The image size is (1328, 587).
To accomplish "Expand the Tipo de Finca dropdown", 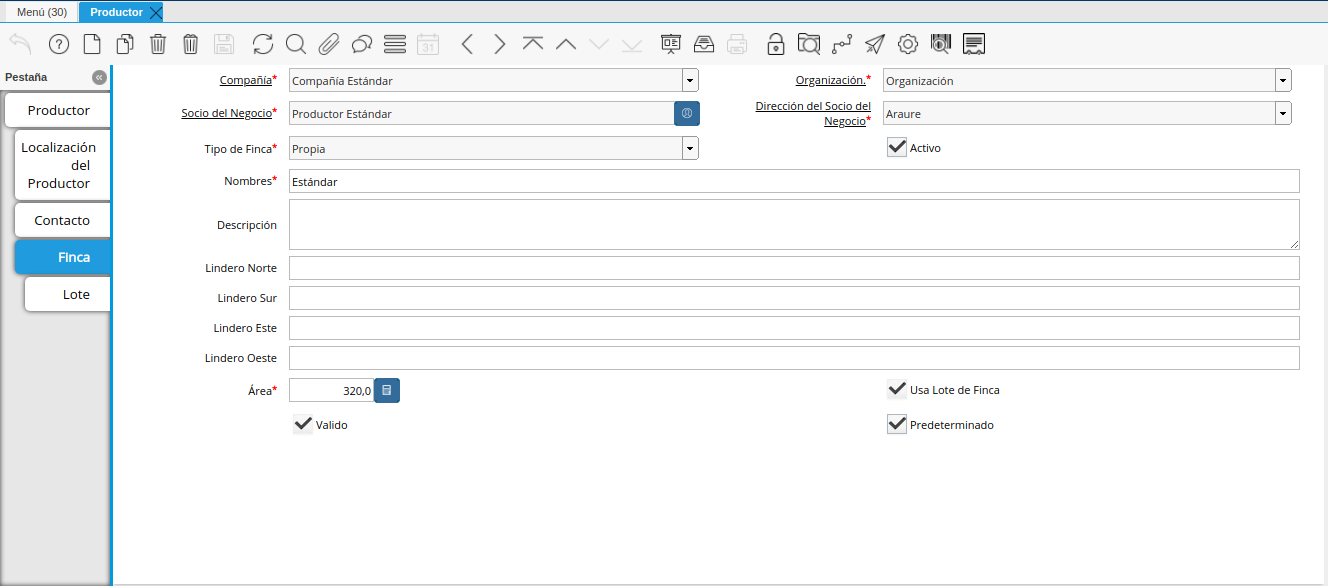I will coord(690,148).
